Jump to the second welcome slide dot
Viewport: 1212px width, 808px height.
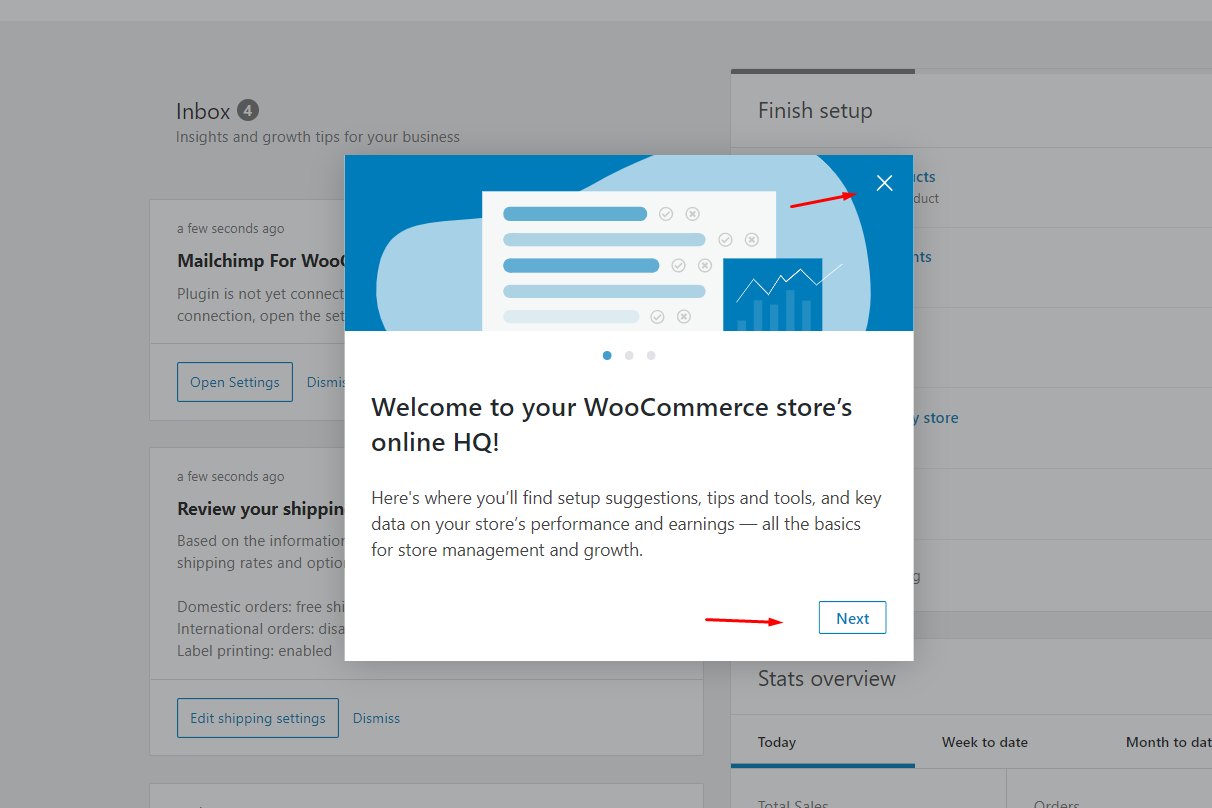(629, 355)
